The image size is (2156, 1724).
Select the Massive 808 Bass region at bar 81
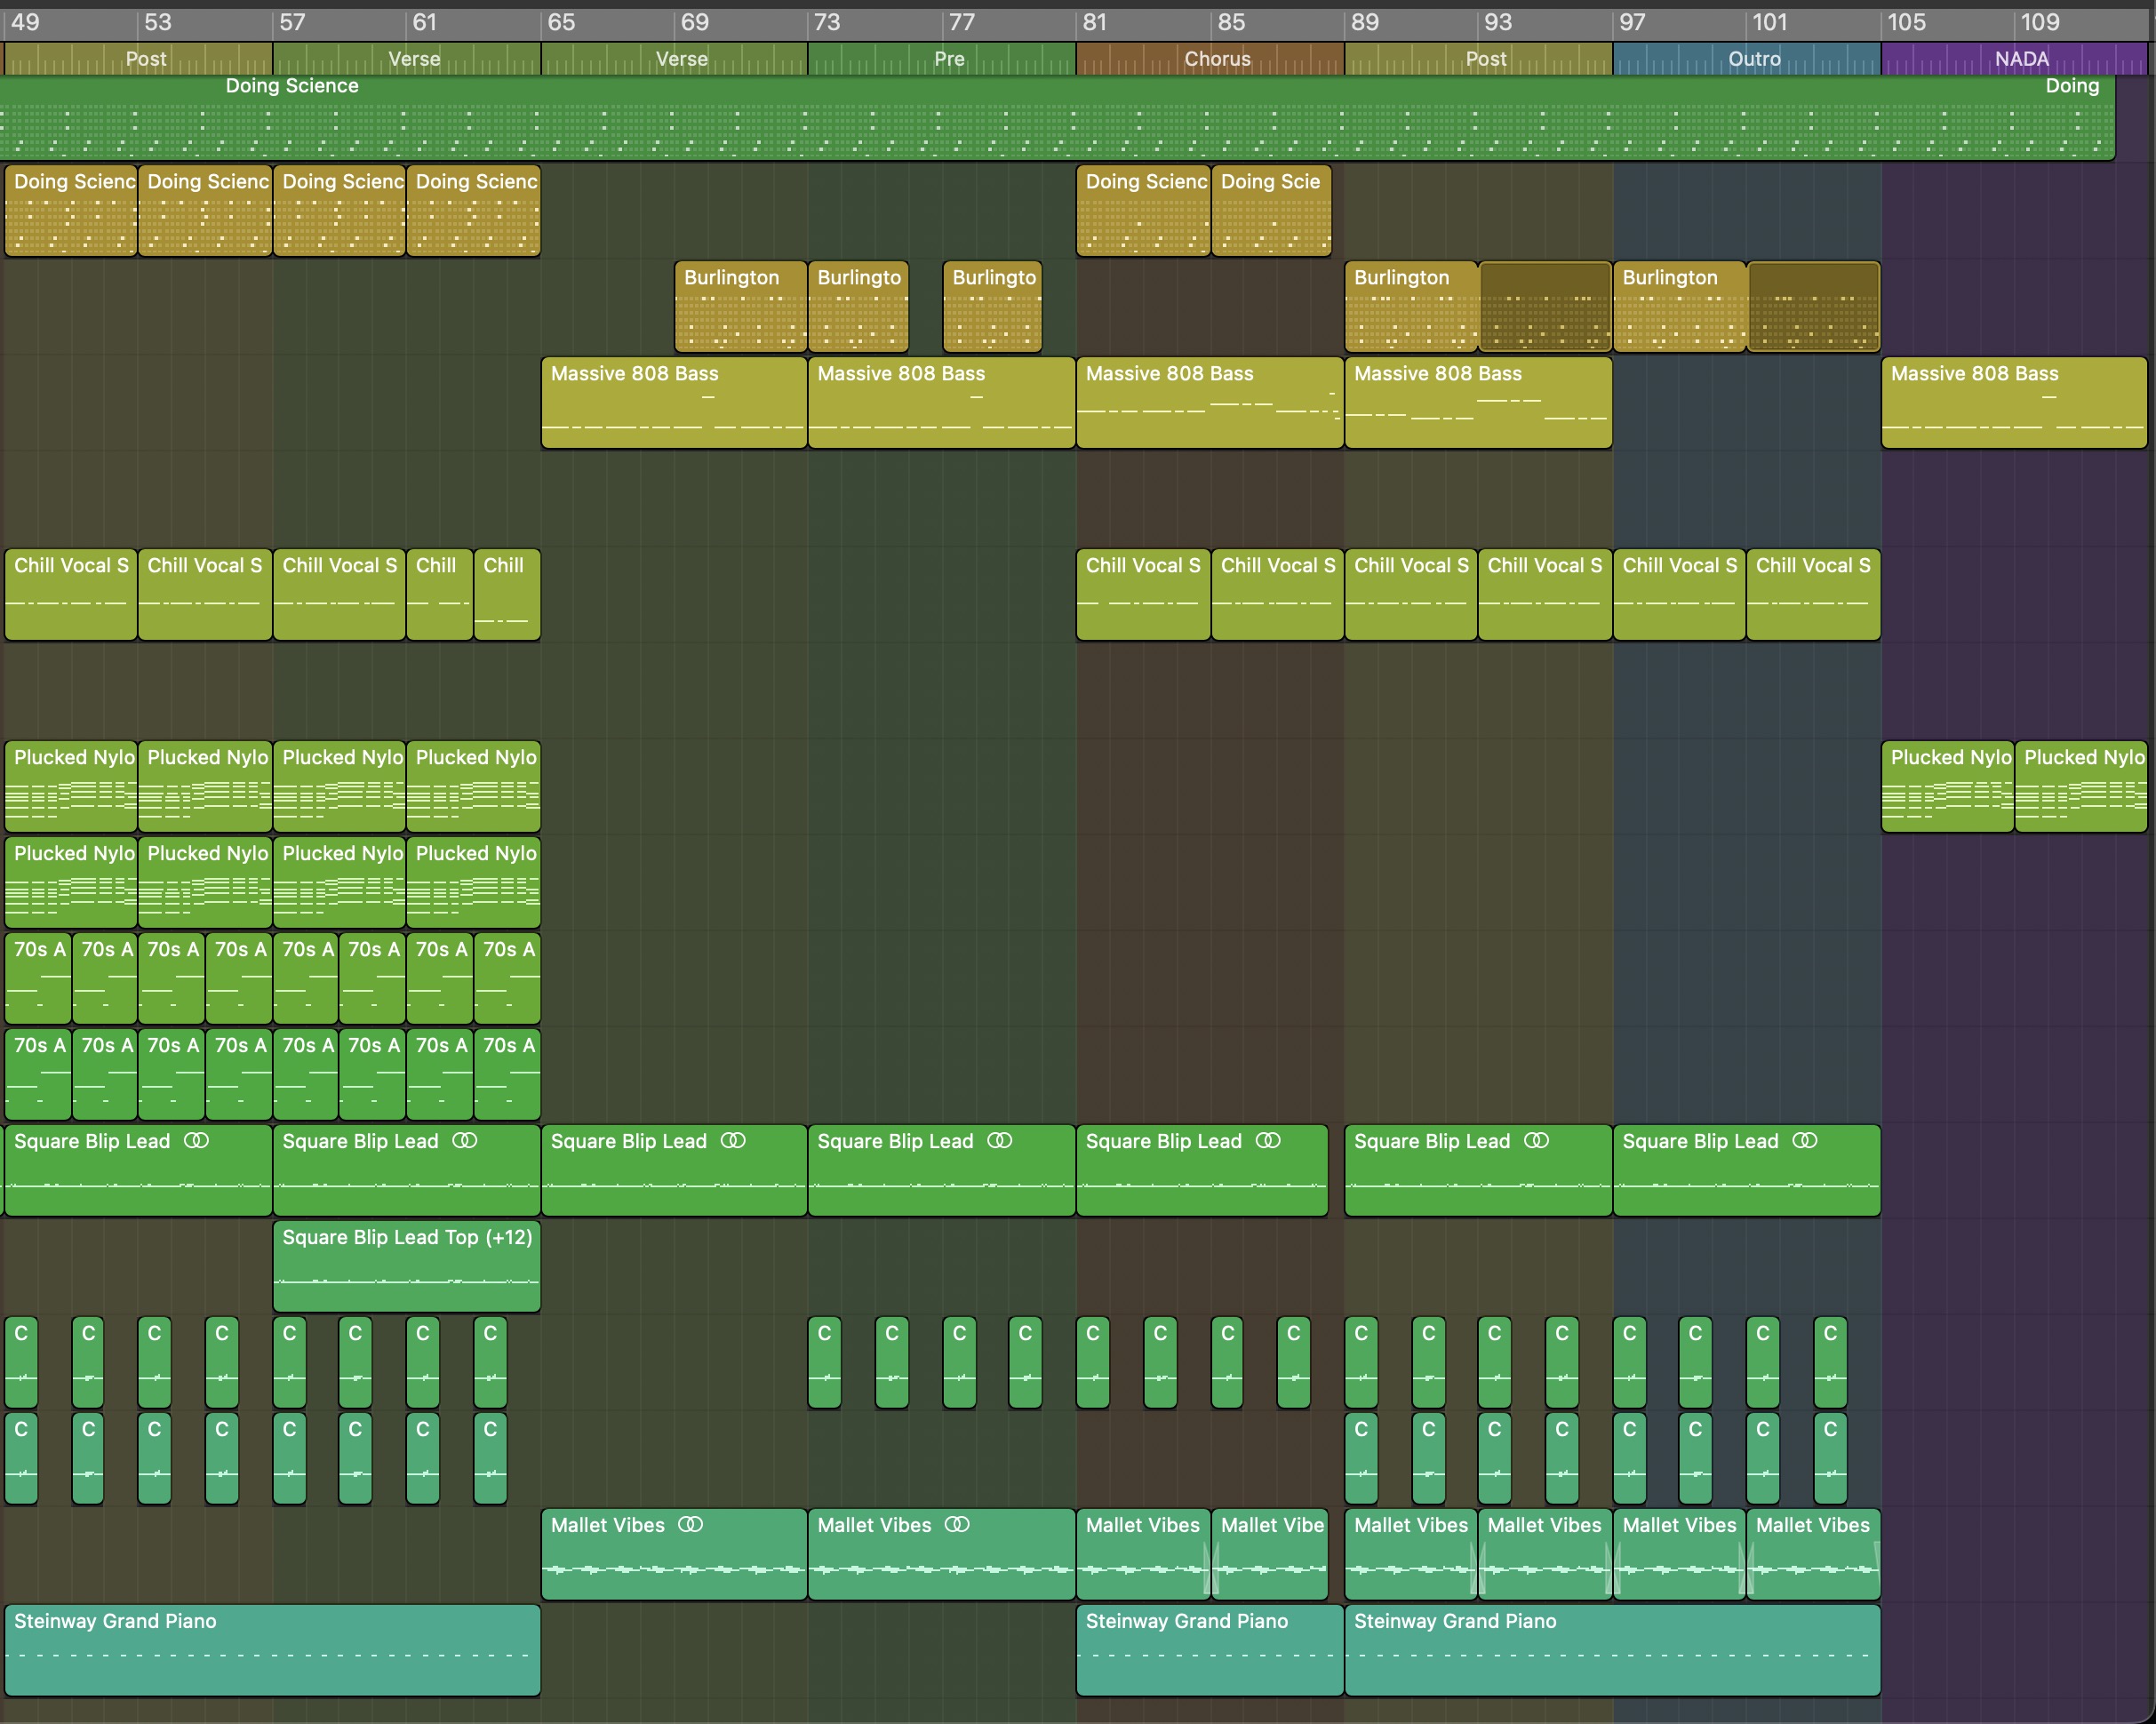click(1210, 402)
